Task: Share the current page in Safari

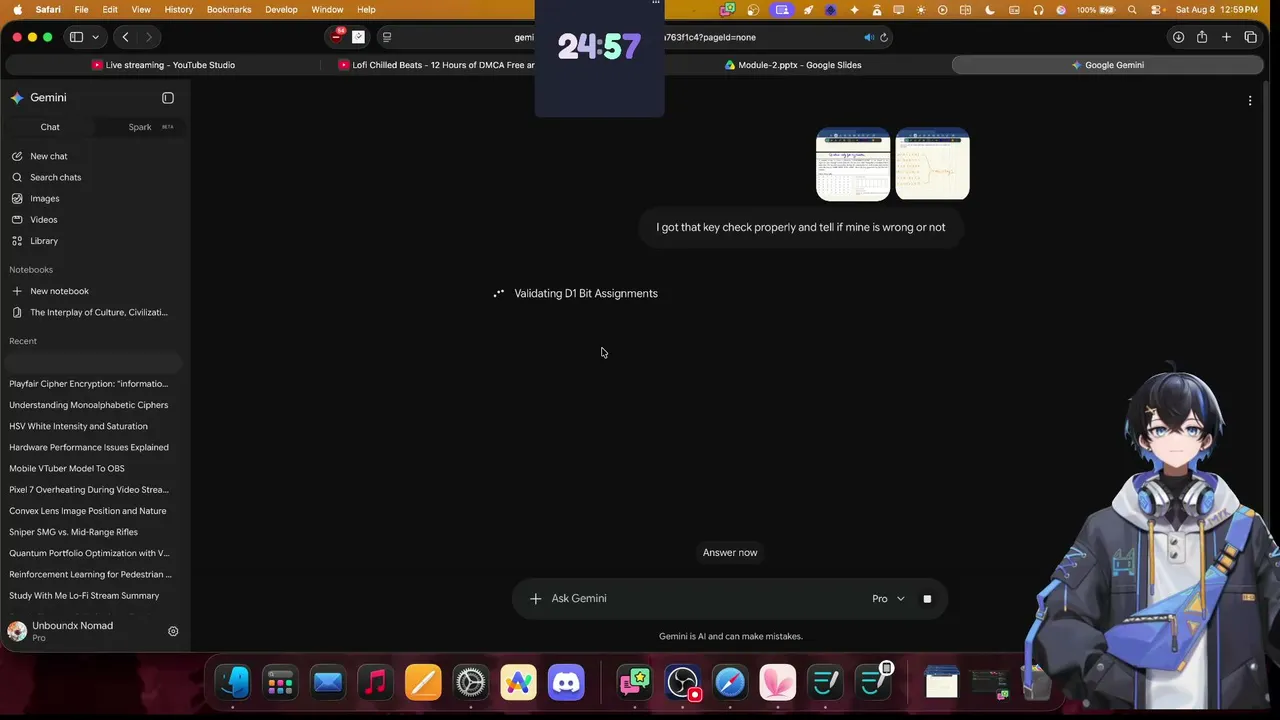Action: coord(1202,37)
